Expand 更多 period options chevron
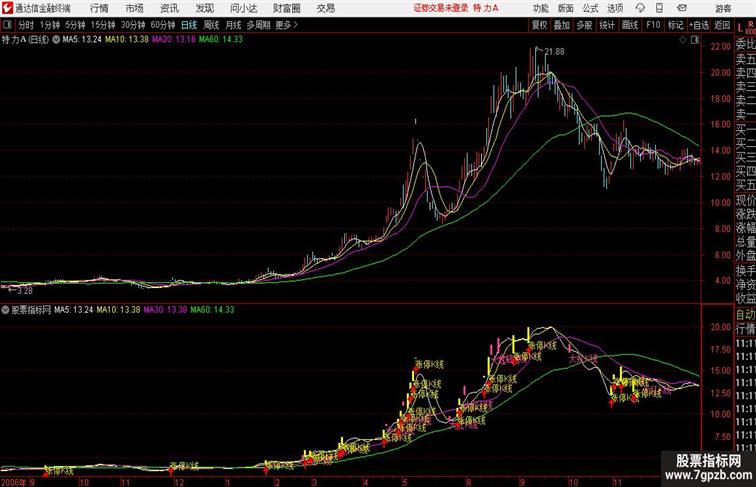The width and height of the screenshot is (756, 487). coord(296,25)
